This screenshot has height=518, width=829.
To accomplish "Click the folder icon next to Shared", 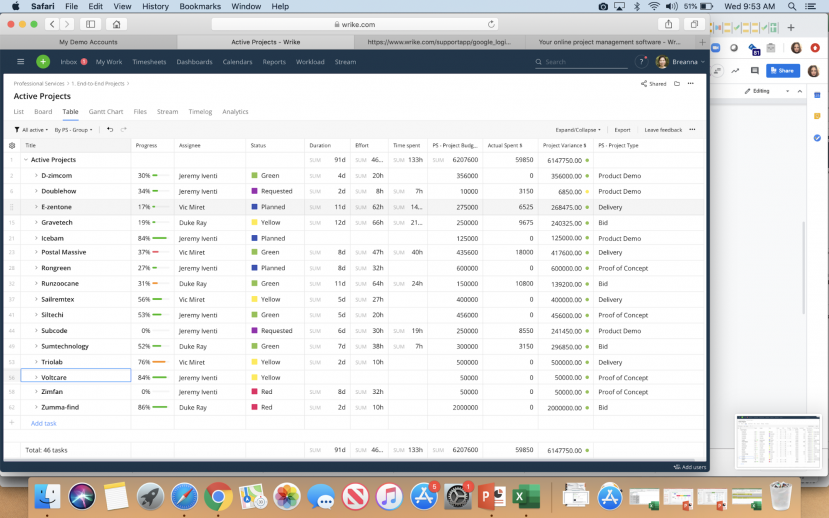I will pos(677,84).
